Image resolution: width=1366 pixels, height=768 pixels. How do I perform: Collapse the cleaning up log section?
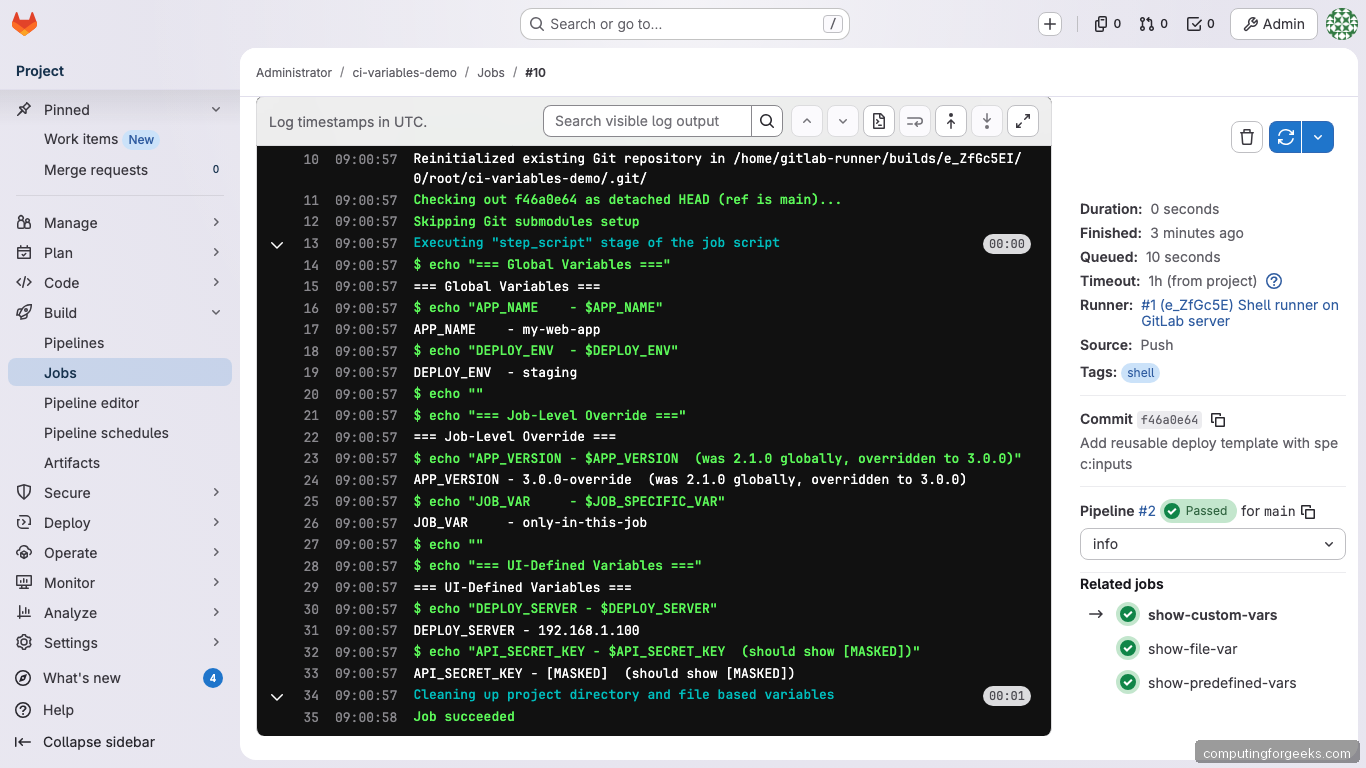pyautogui.click(x=277, y=695)
